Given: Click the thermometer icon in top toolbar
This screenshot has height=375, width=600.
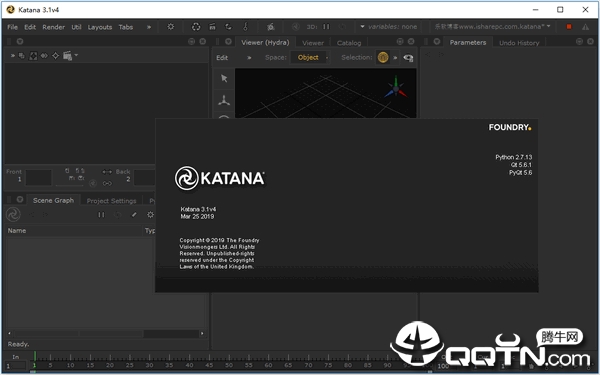Looking at the screenshot, I should click(245, 26).
